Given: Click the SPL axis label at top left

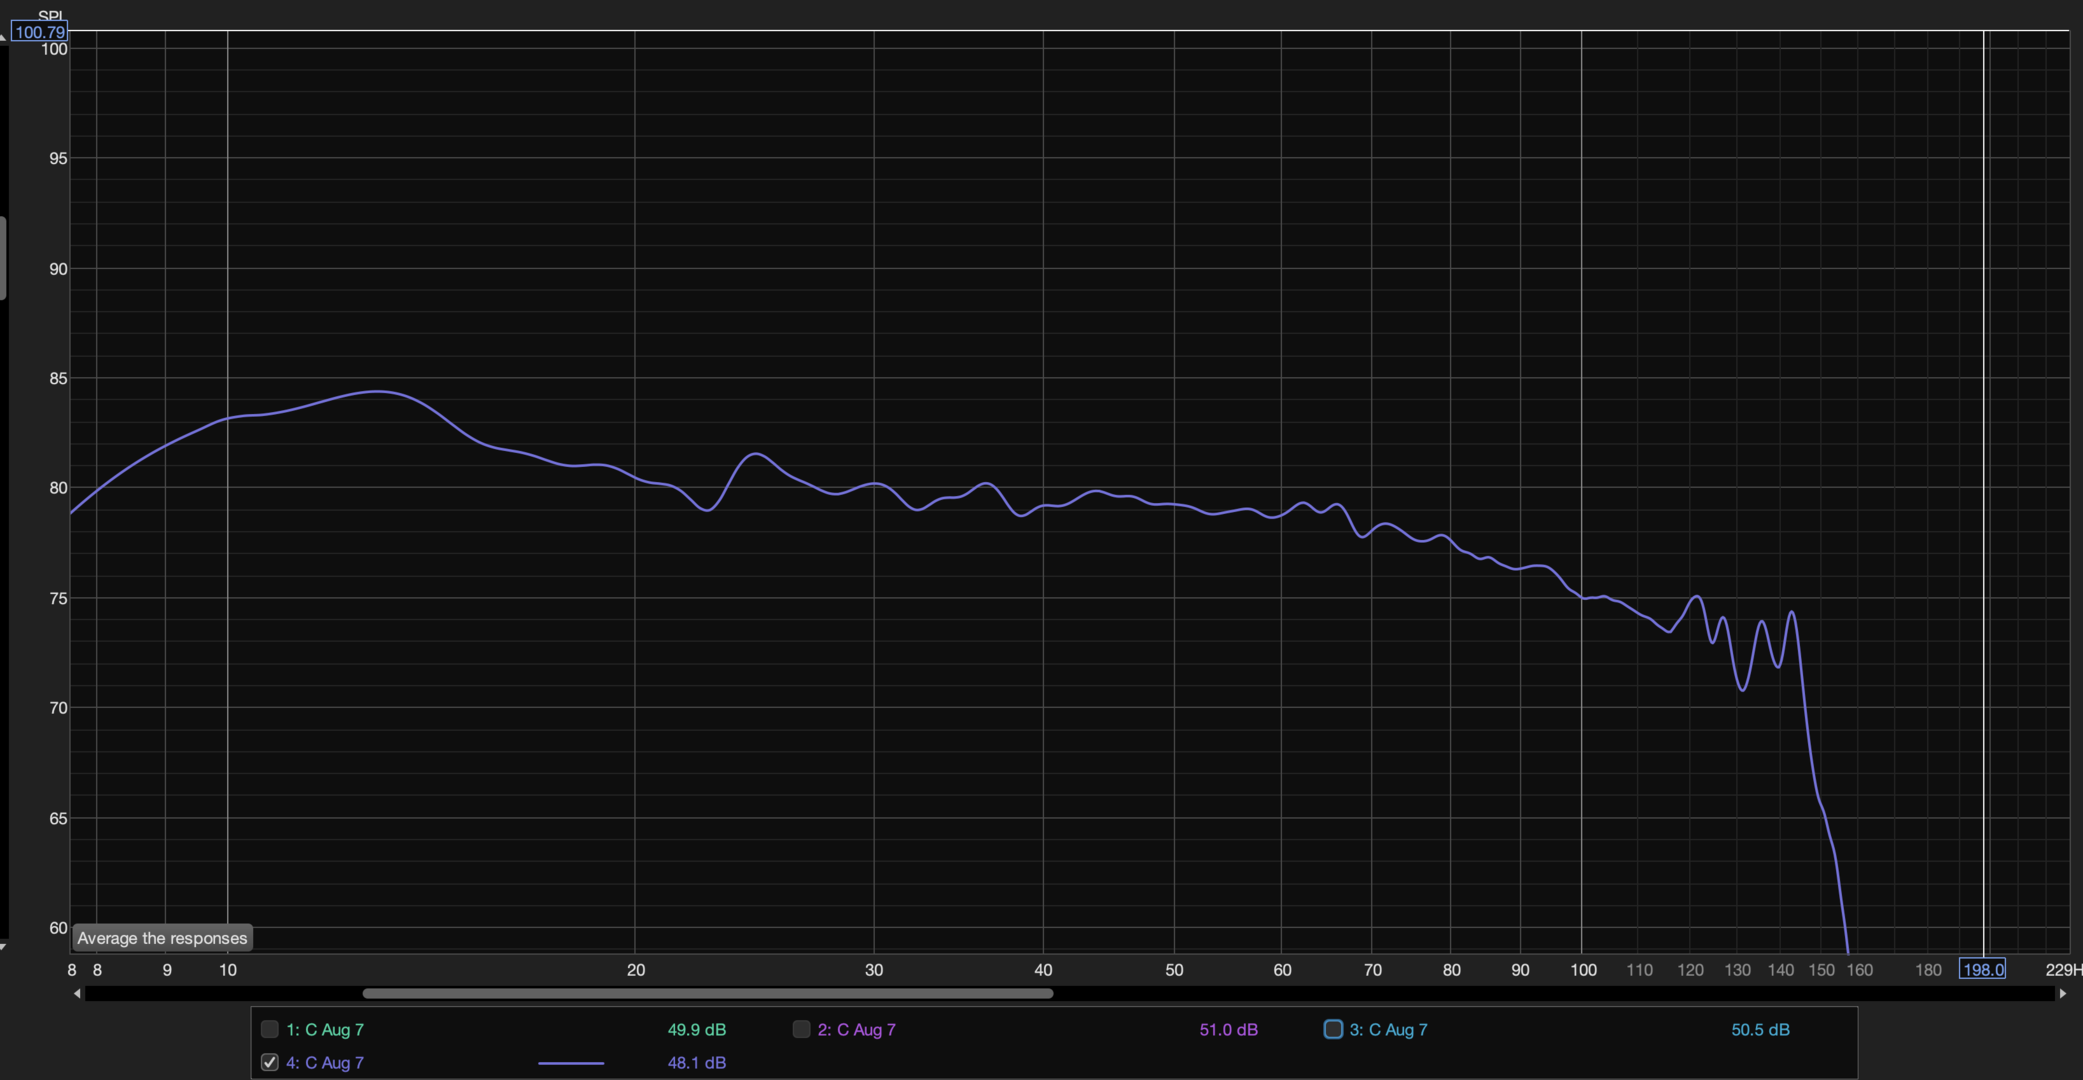Looking at the screenshot, I should coord(50,15).
